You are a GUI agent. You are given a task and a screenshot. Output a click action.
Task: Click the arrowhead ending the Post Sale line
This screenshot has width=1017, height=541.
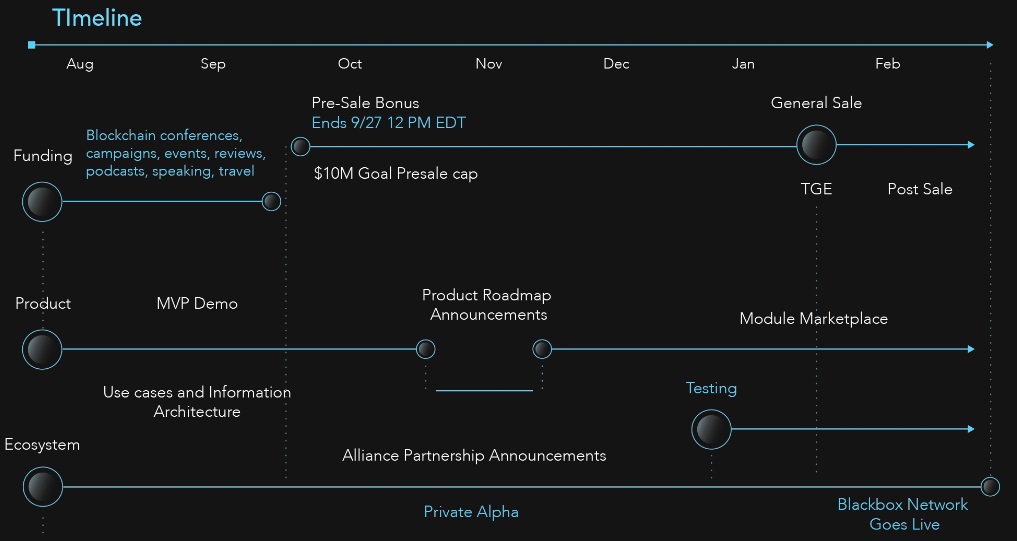tap(971, 145)
